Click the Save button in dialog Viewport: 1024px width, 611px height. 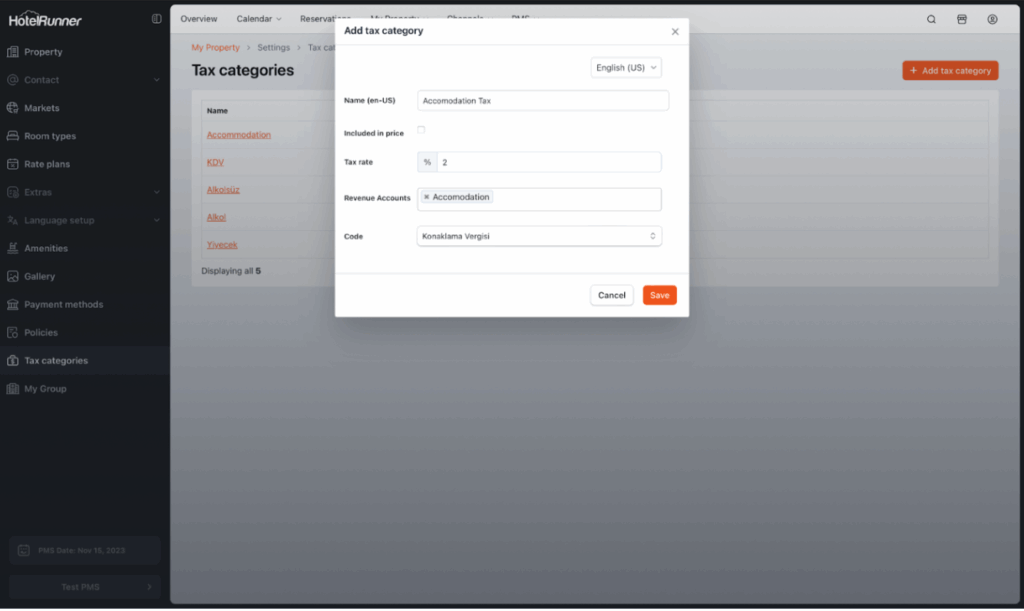tap(659, 295)
